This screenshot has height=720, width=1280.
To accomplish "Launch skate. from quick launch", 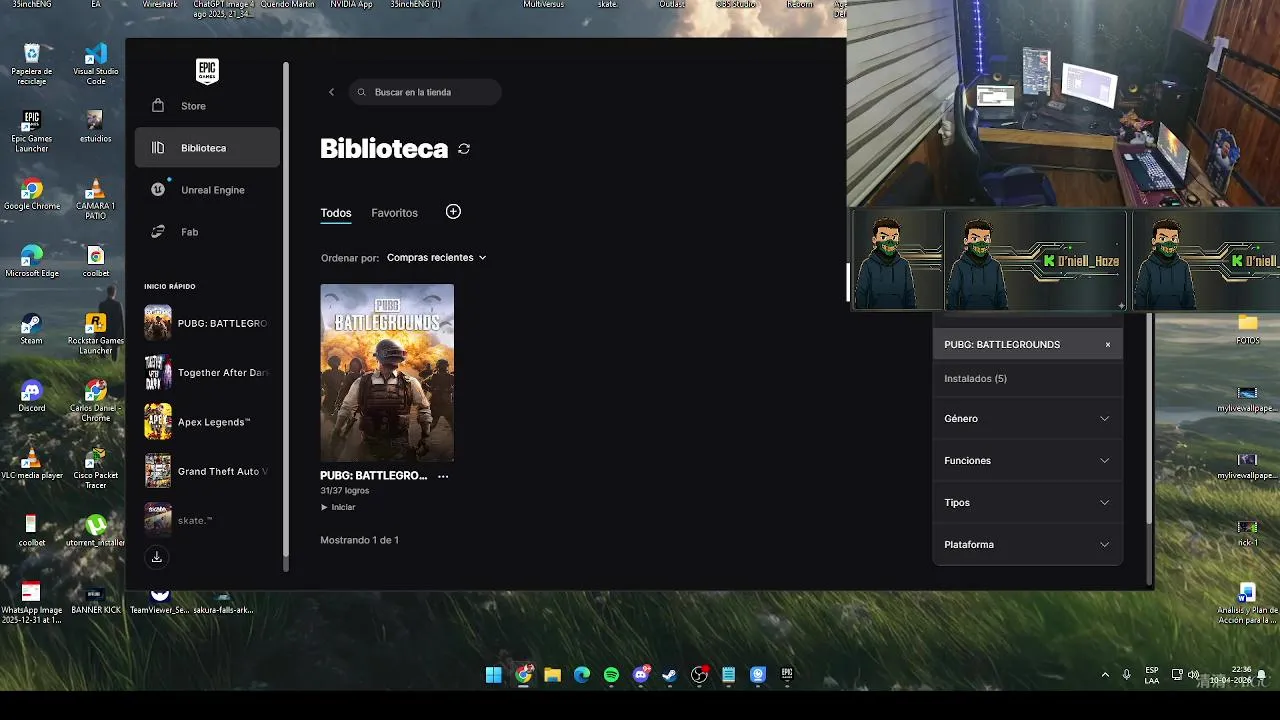I will pyautogui.click(x=207, y=520).
